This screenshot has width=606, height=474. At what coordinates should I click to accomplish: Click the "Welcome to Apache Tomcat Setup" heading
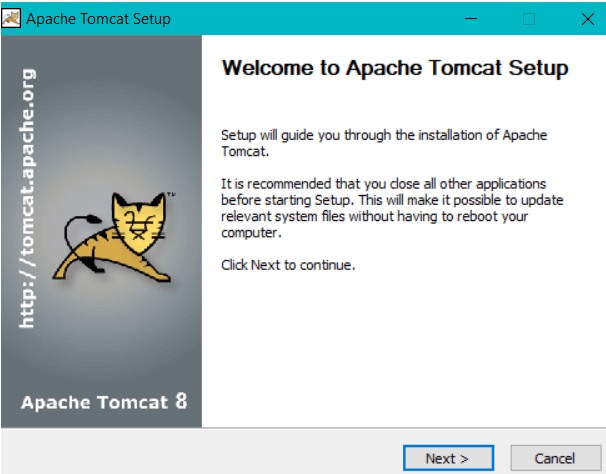395,68
